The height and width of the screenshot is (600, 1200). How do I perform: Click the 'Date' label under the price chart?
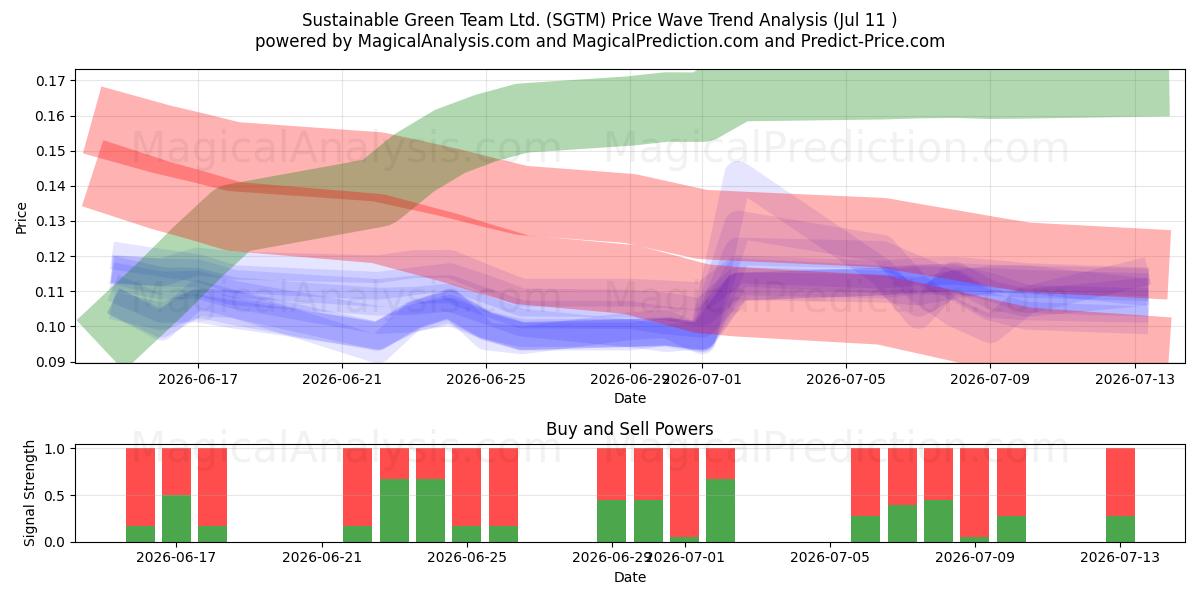point(630,398)
